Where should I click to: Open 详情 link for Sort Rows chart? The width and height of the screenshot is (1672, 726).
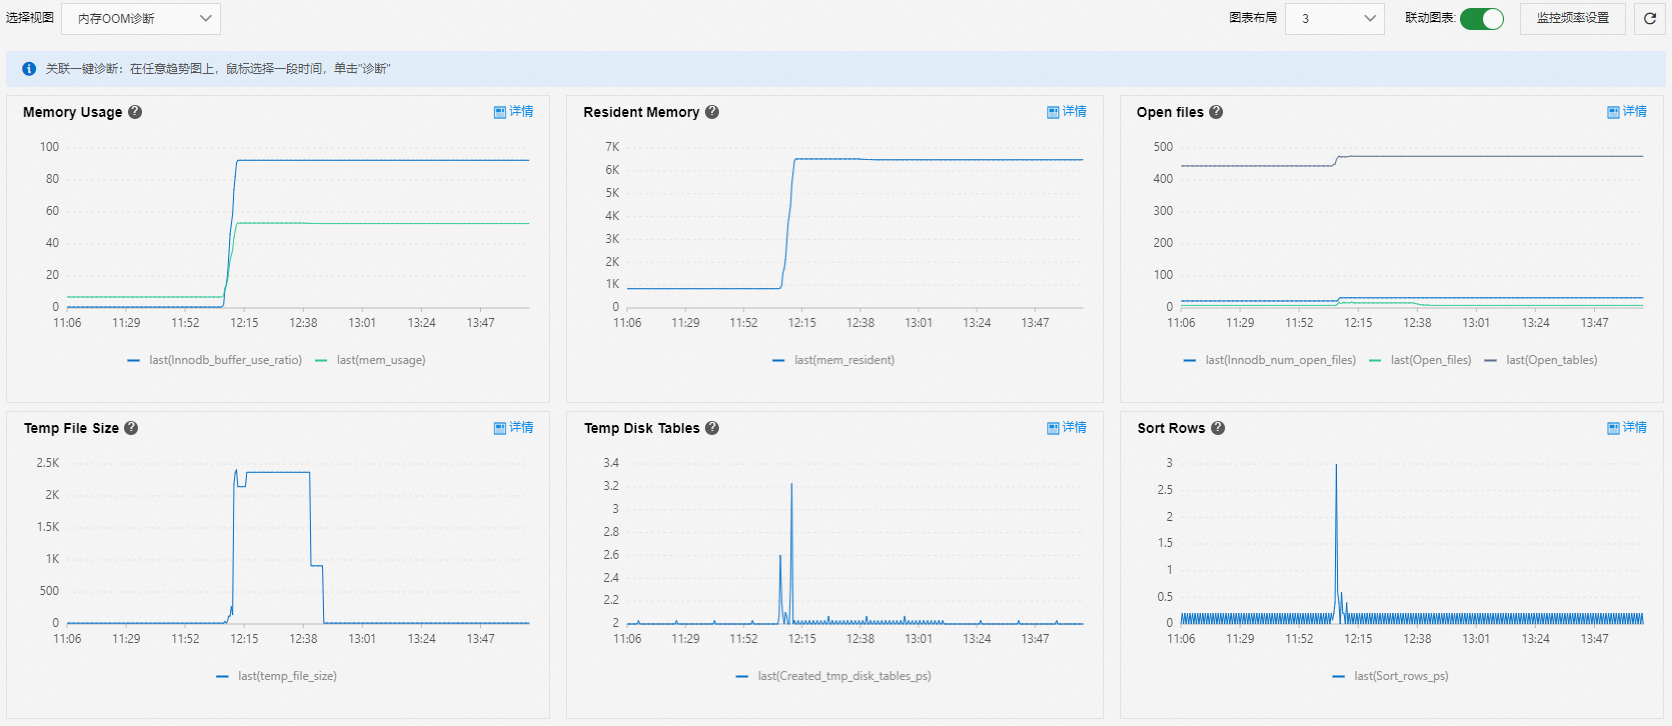pos(1627,428)
